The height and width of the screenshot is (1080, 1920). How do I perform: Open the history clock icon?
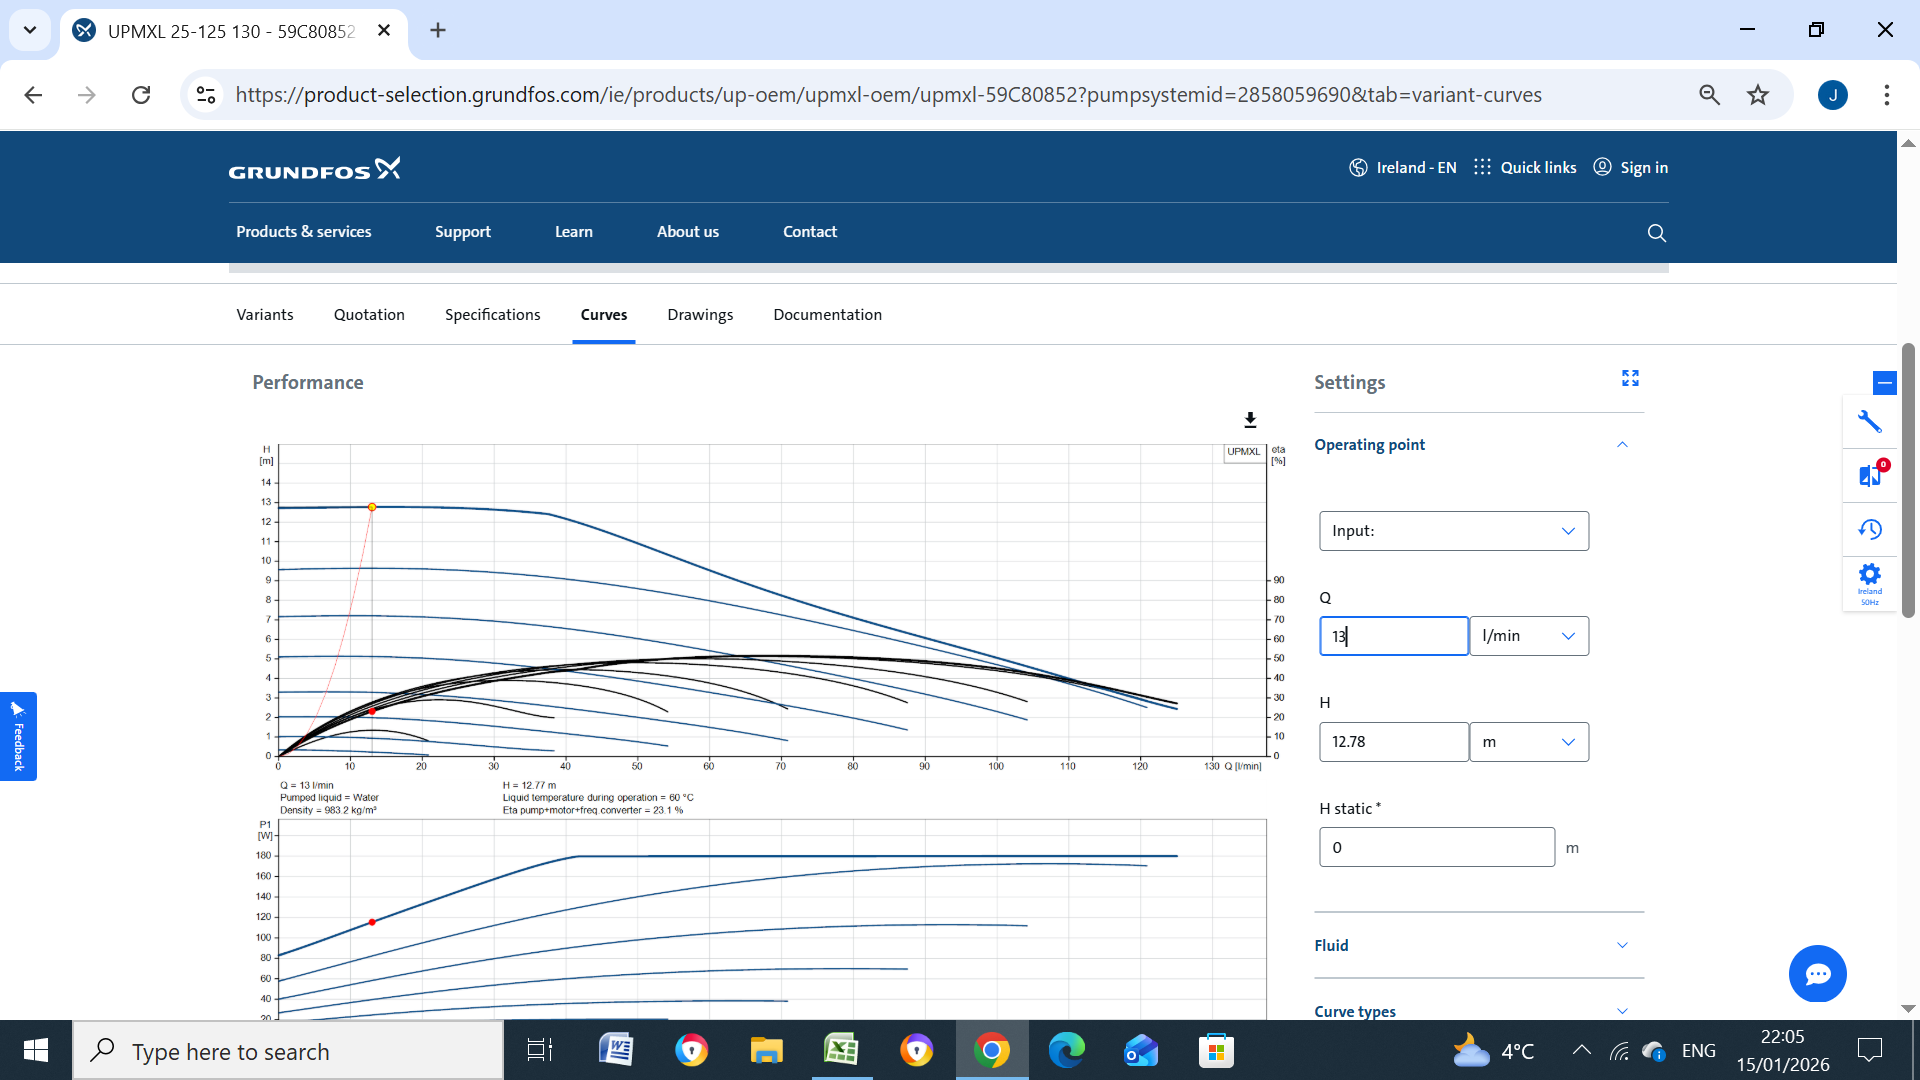coord(1869,529)
